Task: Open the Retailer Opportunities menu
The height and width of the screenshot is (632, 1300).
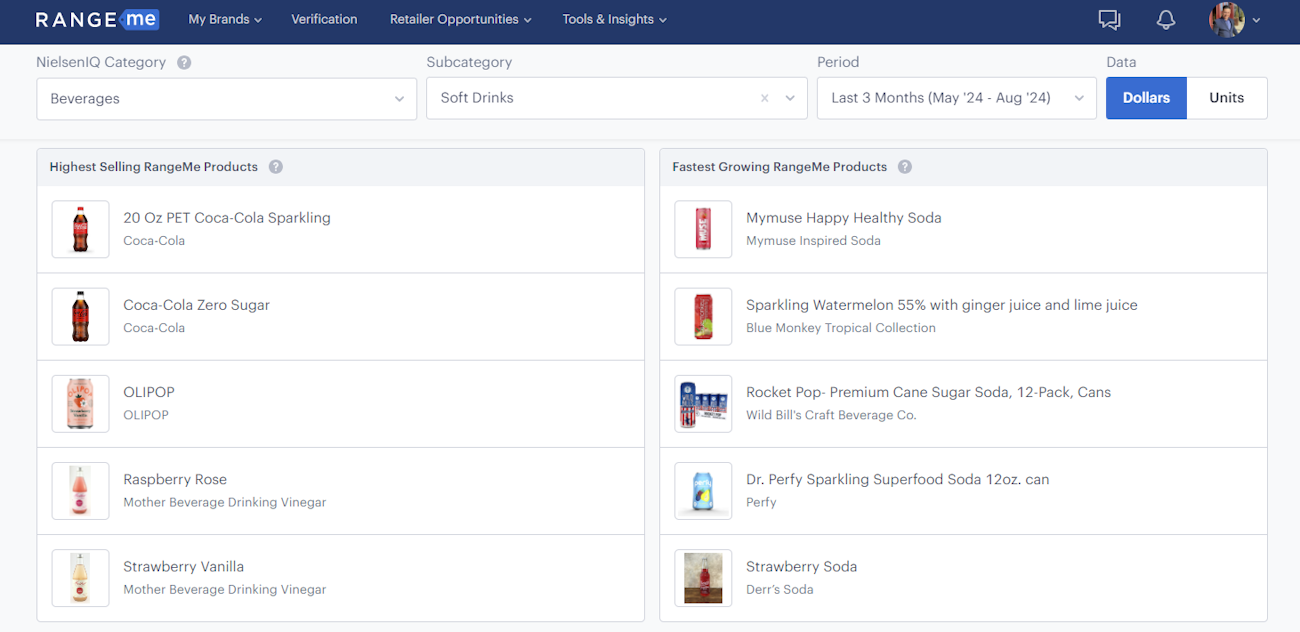Action: 460,19
